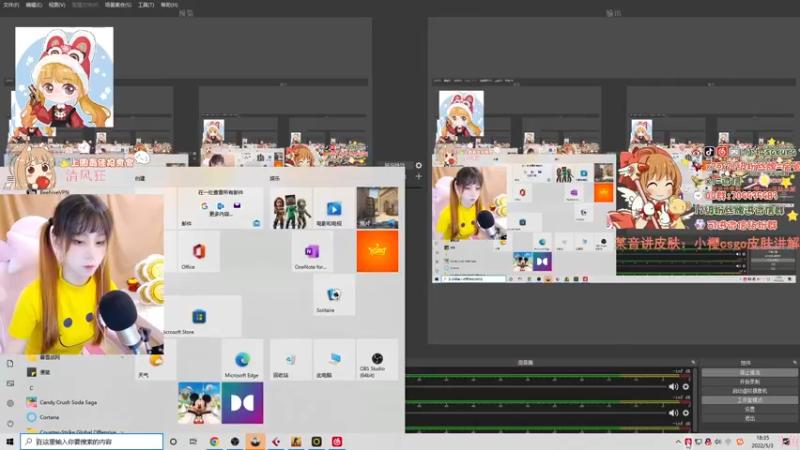Mute the first mixer audio channel
Screen dimensions: 800x450
coord(673,387)
